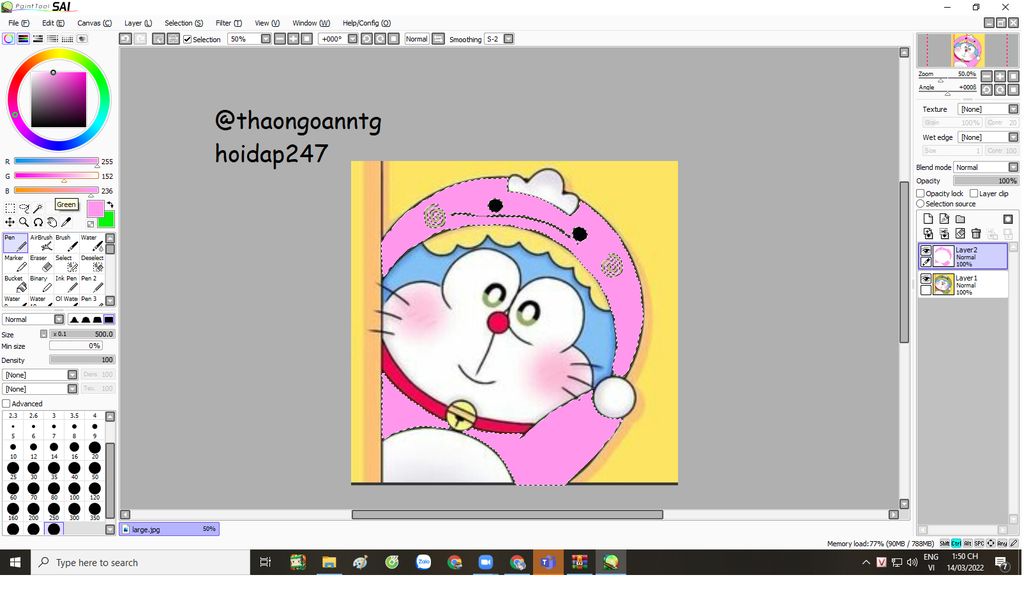Viewport: 1024px width, 598px height.
Task: Select the AirBrush tool
Action: [x=40, y=243]
